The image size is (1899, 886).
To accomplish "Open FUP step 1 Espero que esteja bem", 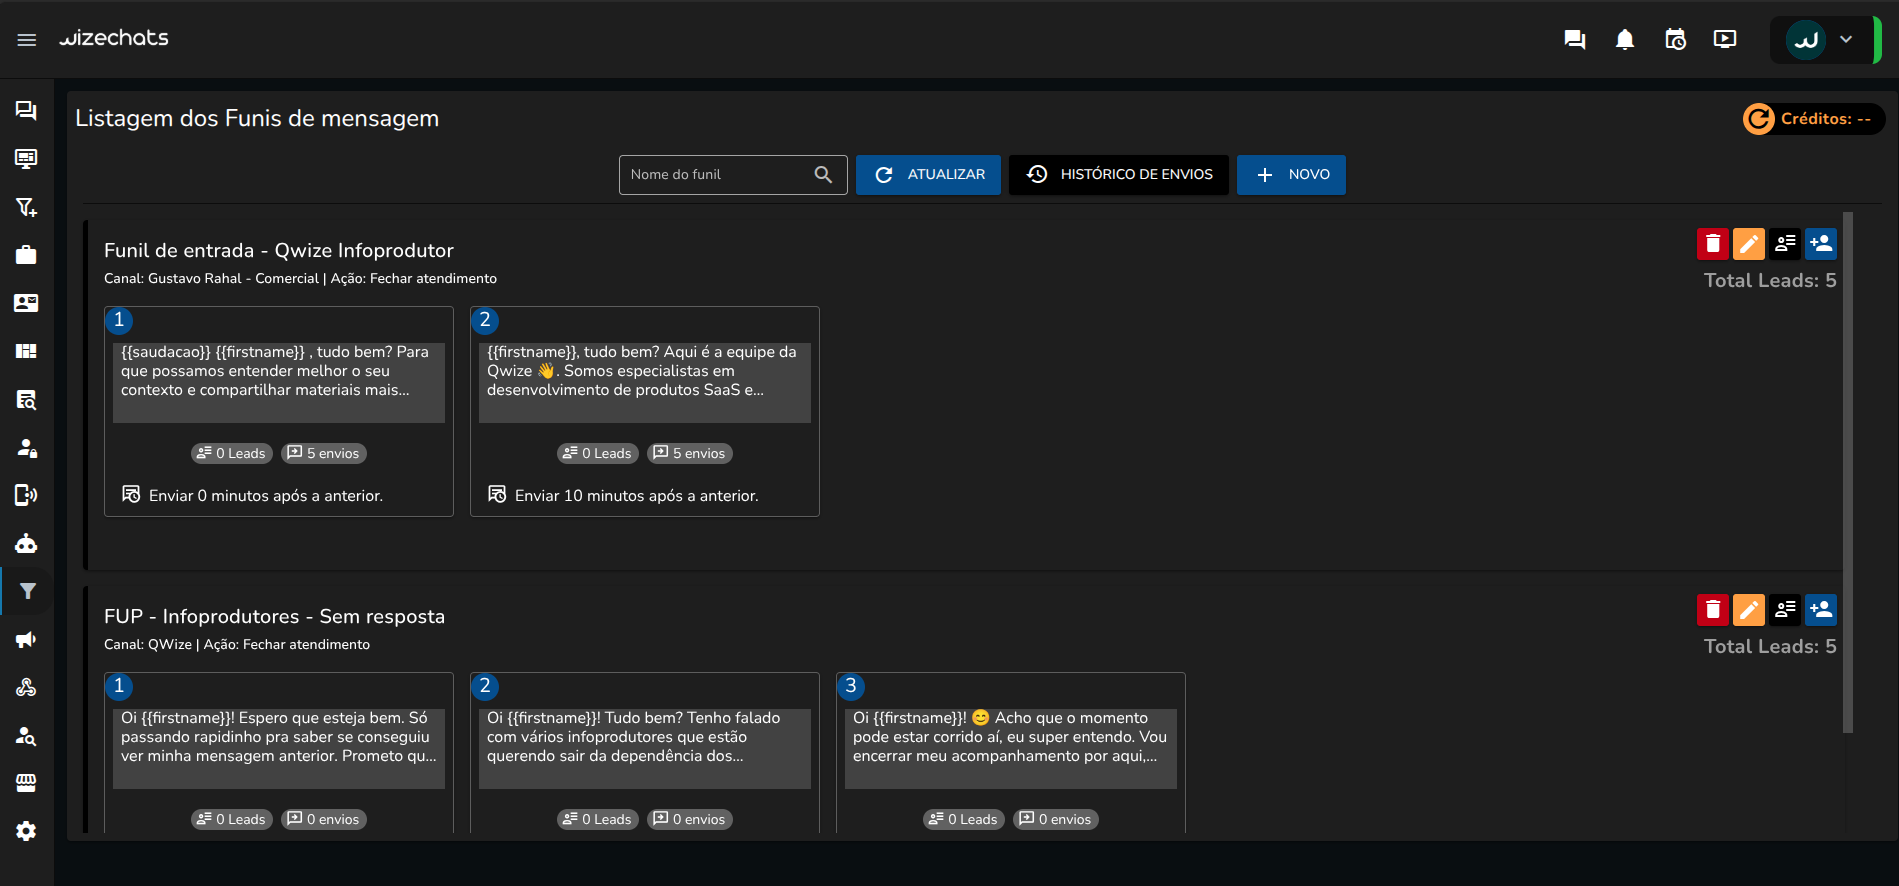I will click(279, 749).
